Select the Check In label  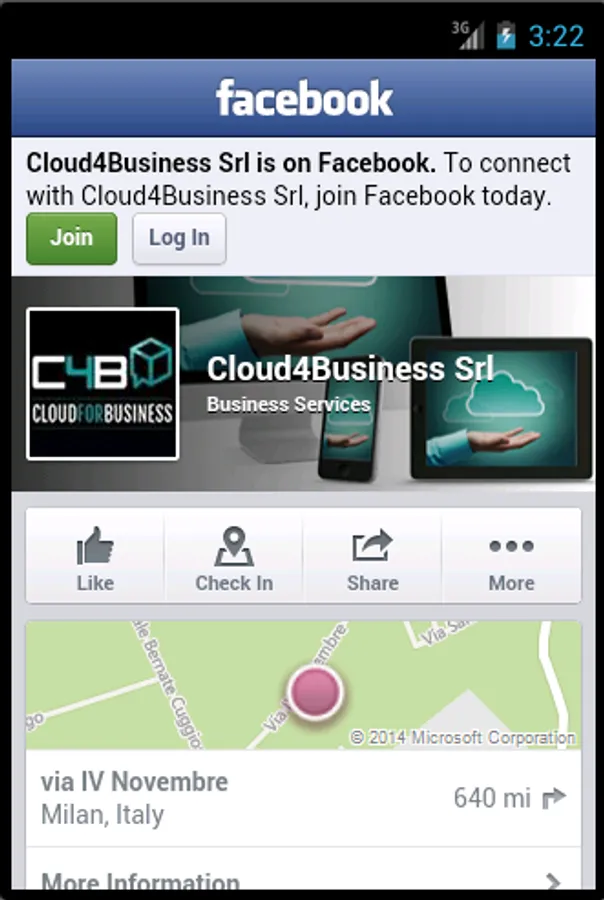tap(234, 583)
